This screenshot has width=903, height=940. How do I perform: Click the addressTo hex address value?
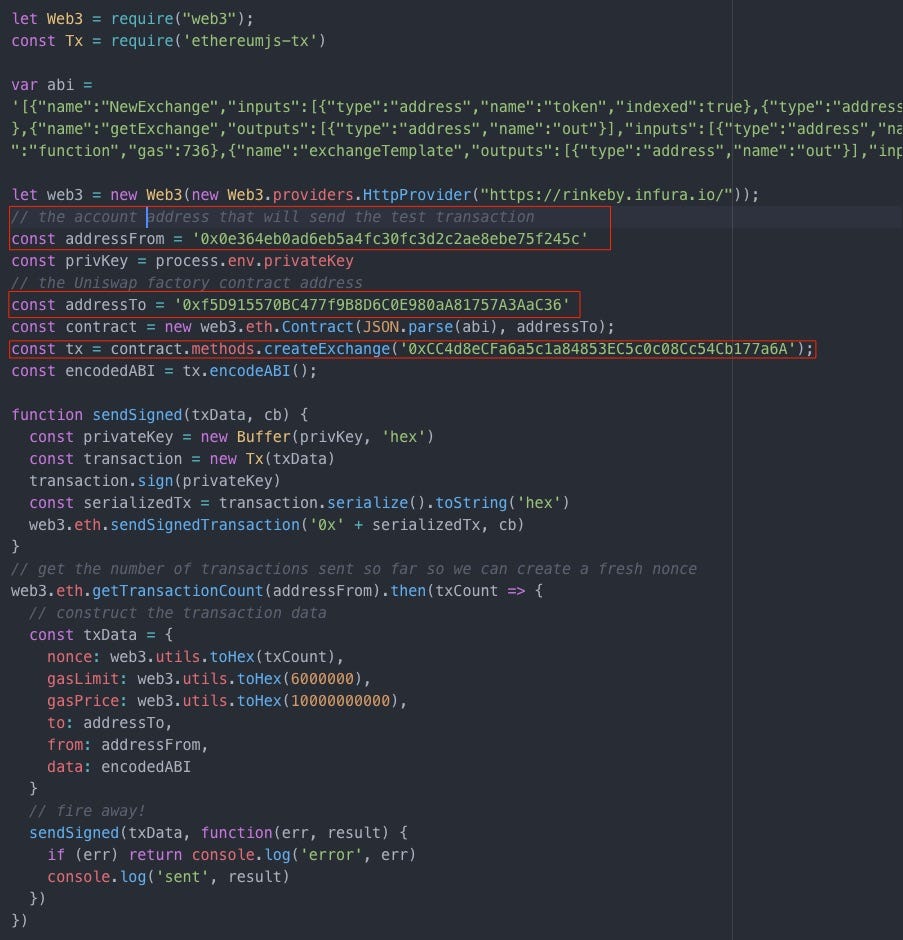(372, 305)
